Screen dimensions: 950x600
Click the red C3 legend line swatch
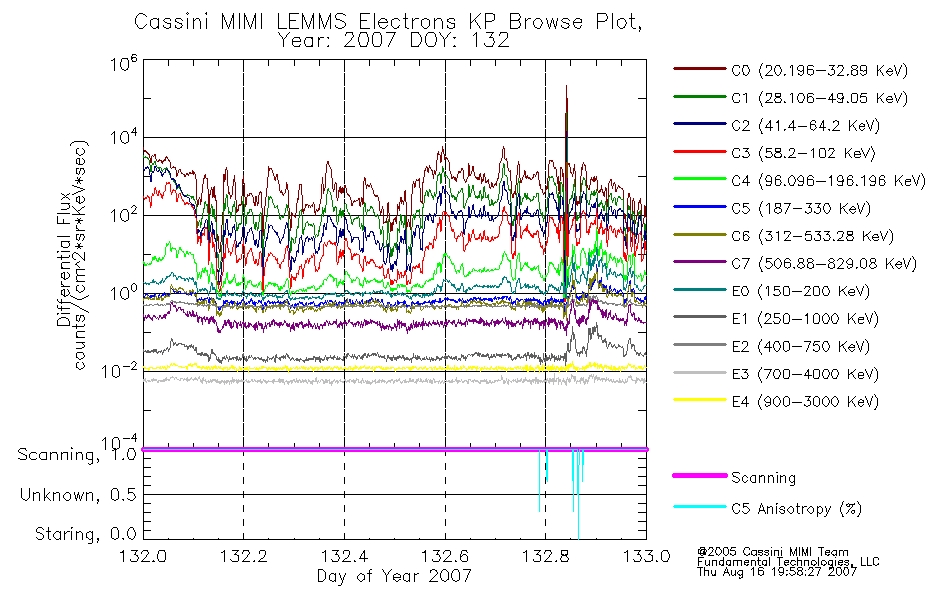click(700, 152)
